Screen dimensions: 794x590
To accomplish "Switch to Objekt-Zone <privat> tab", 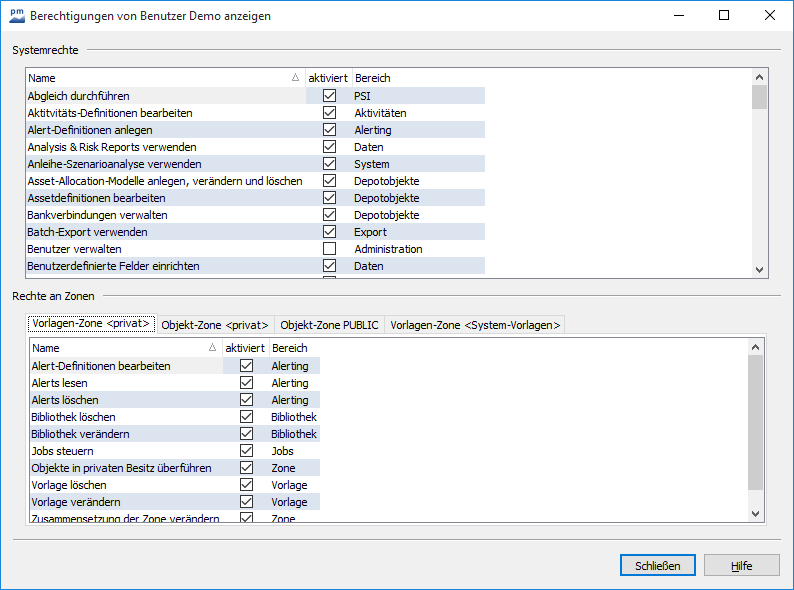I will tap(214, 325).
